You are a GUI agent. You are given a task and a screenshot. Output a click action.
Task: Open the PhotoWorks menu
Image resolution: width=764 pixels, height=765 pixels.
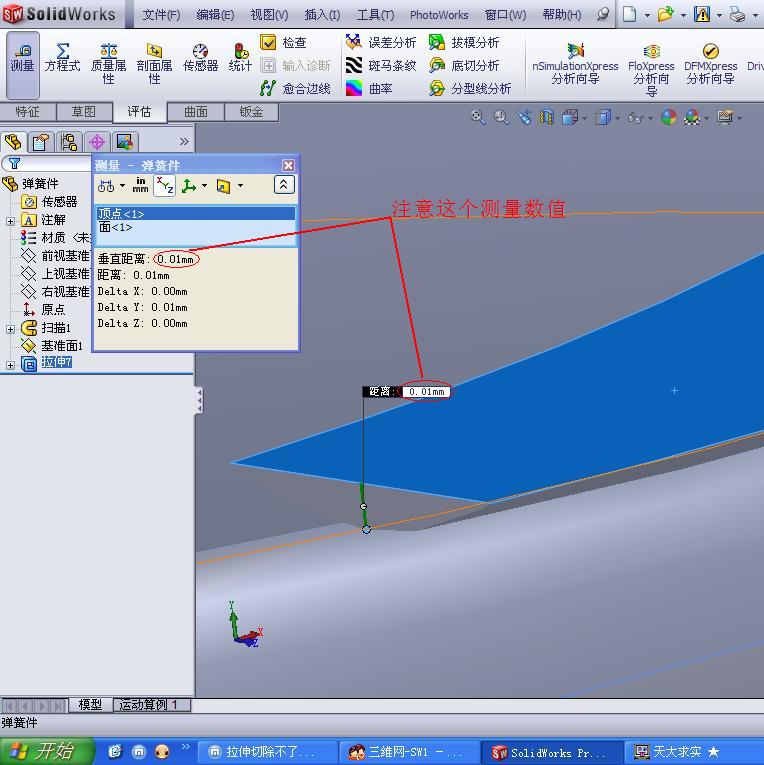tap(439, 15)
